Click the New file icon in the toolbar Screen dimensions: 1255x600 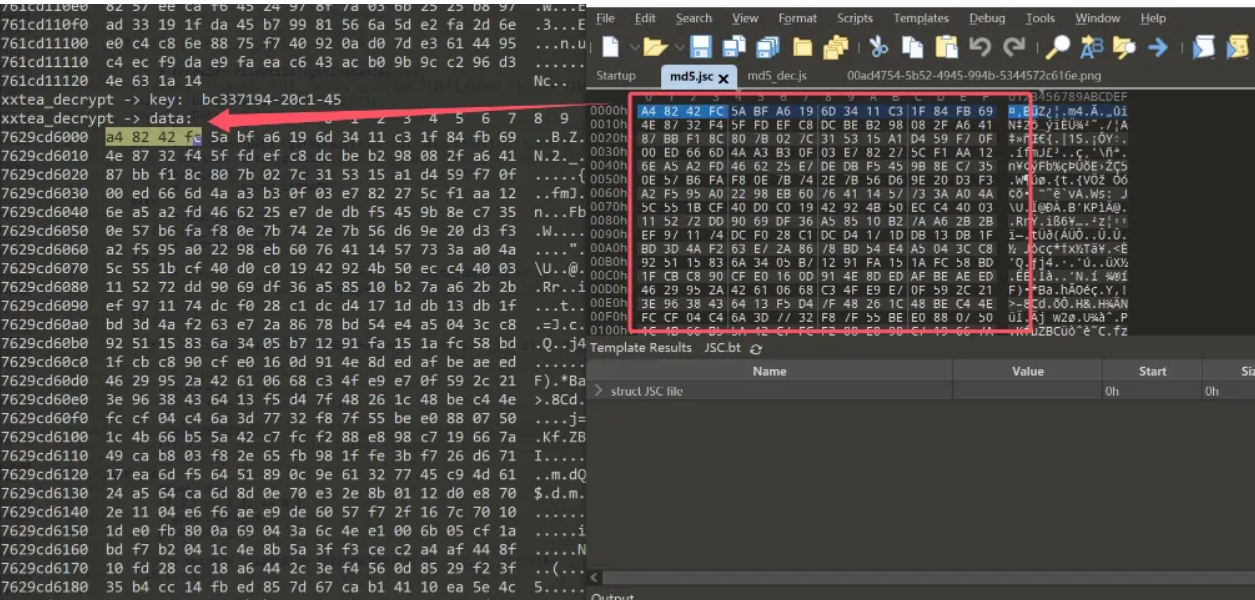click(x=610, y=46)
